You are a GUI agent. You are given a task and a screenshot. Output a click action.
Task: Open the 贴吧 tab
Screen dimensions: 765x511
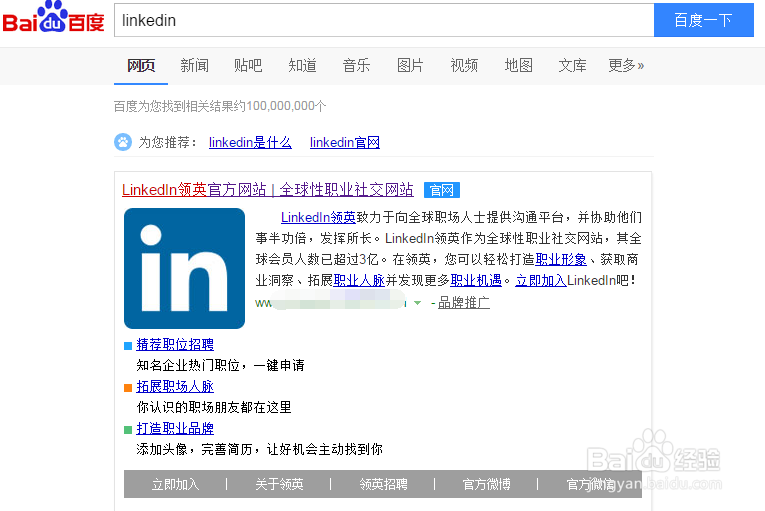pyautogui.click(x=248, y=65)
